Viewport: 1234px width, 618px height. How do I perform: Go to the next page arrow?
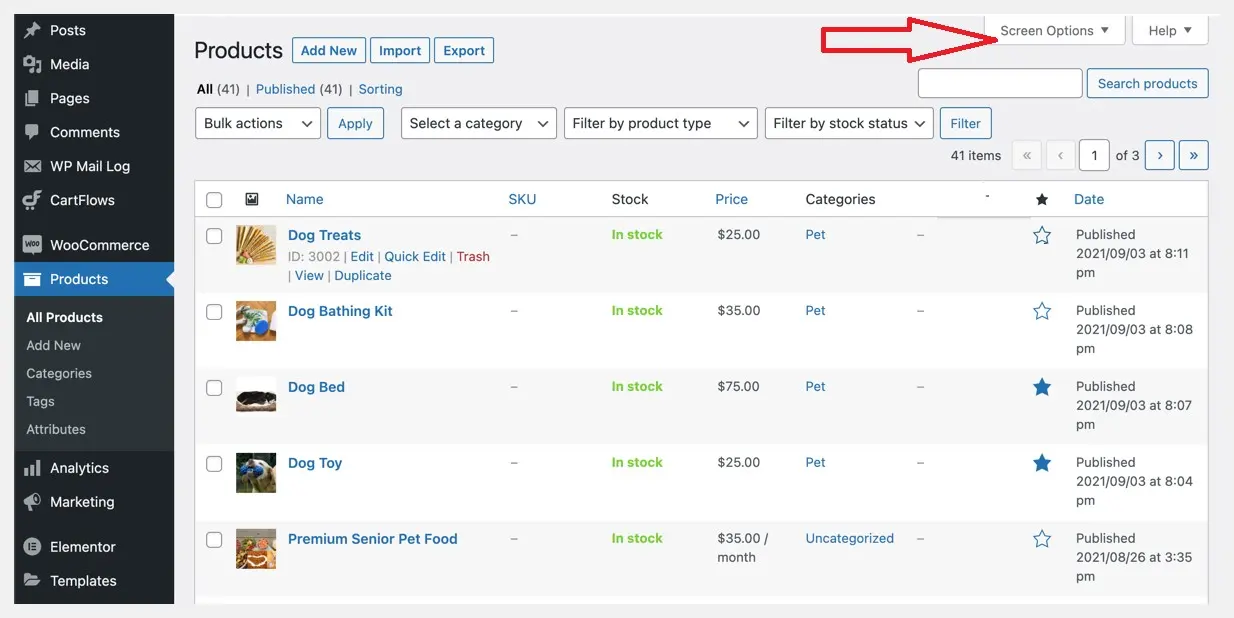(x=1159, y=155)
